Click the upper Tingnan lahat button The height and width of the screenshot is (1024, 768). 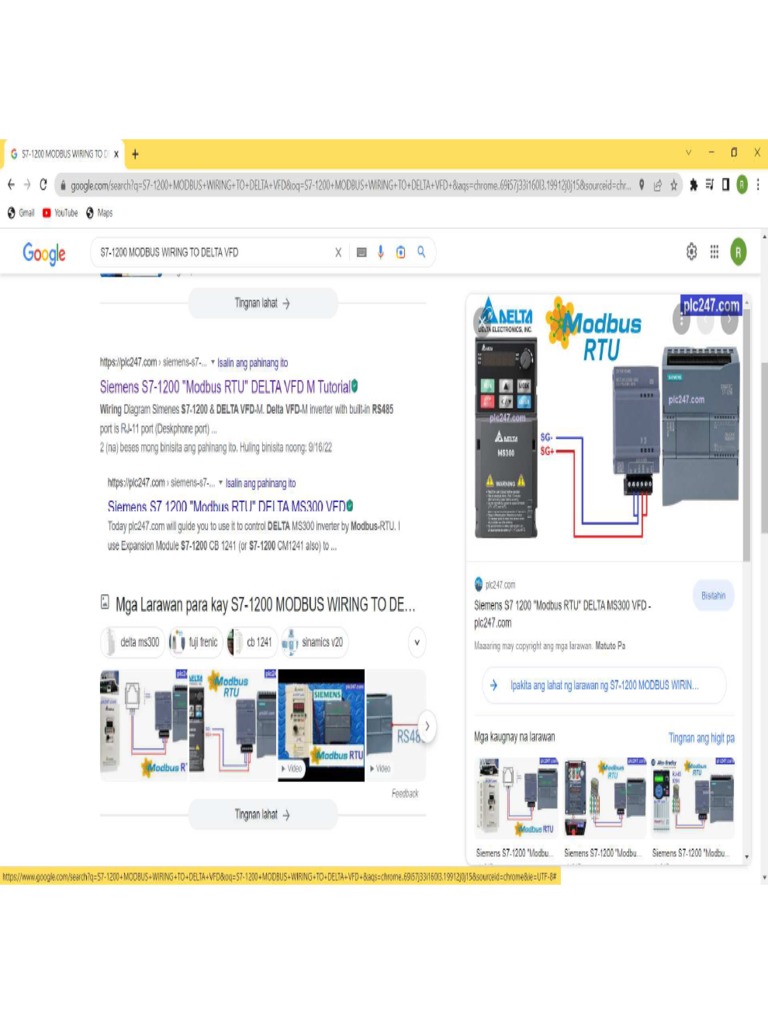tap(263, 303)
